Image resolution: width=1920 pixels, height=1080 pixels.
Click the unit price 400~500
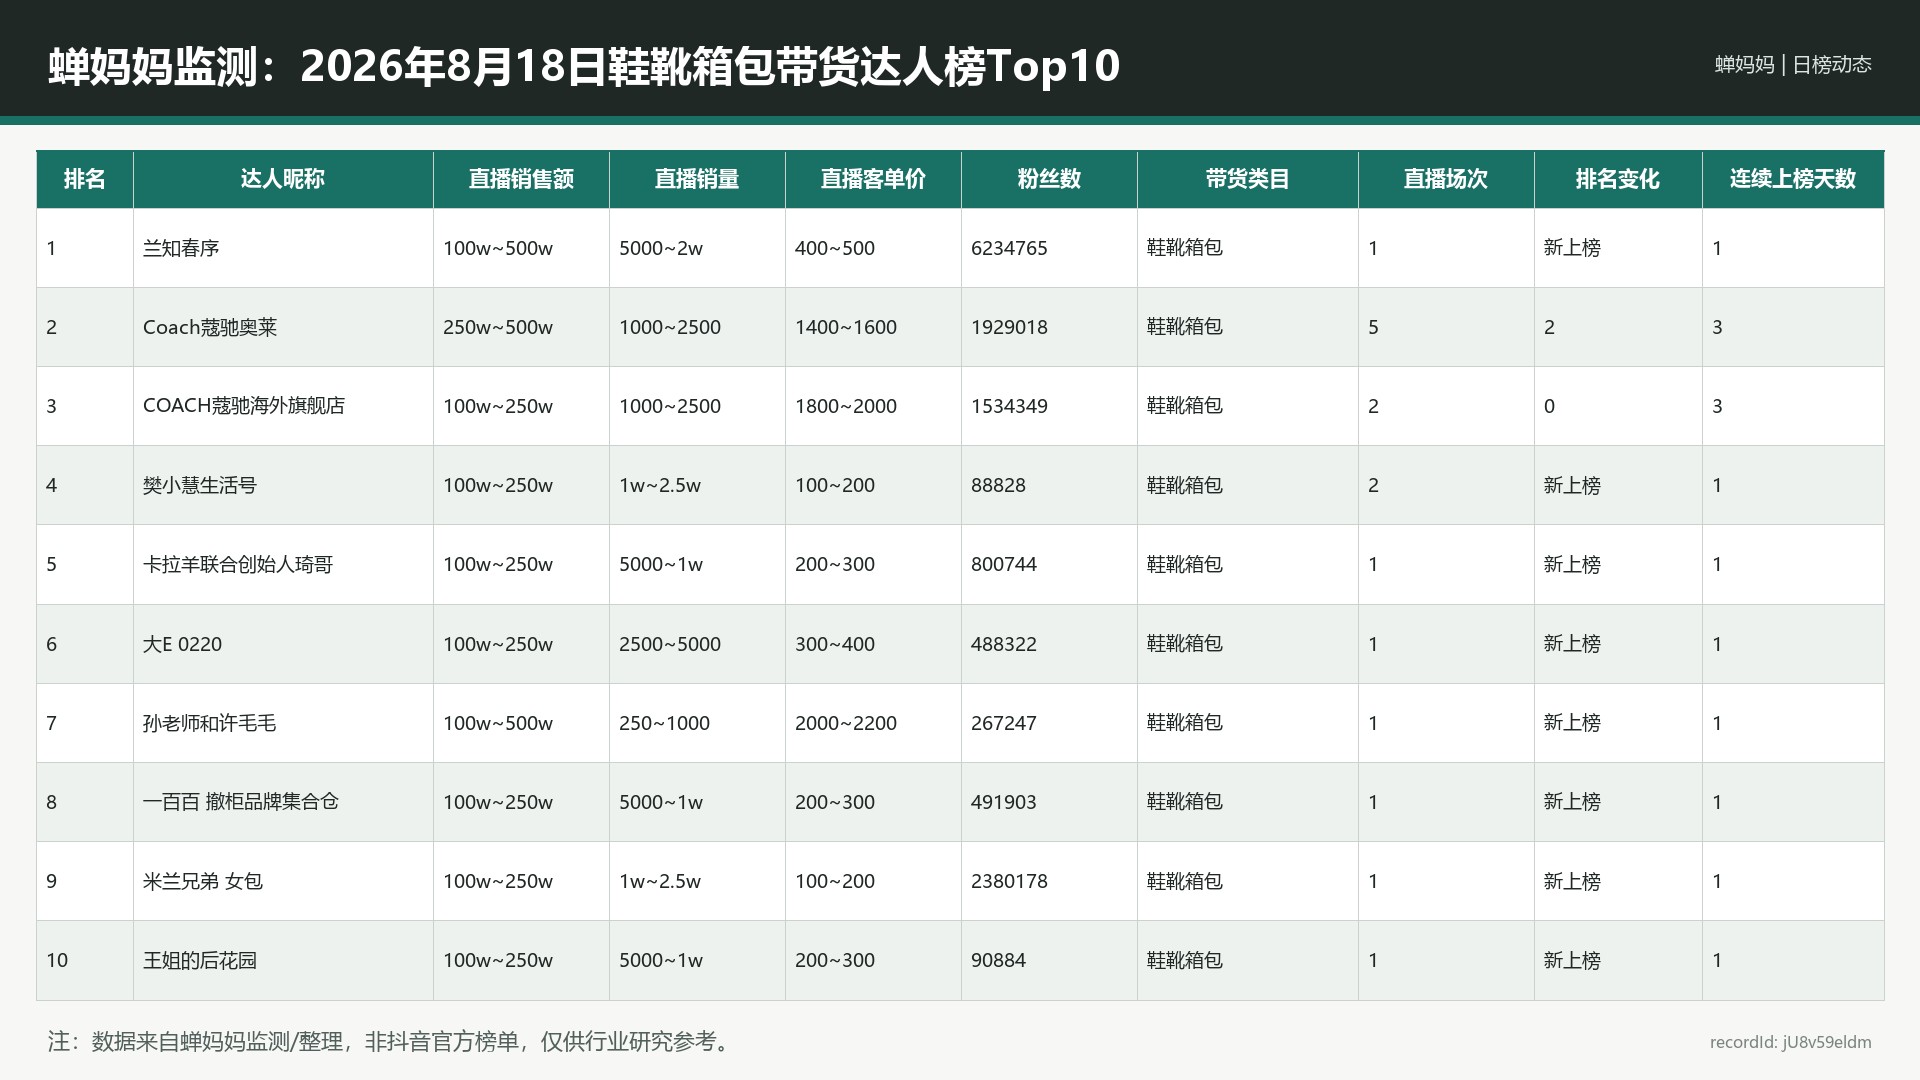point(835,248)
